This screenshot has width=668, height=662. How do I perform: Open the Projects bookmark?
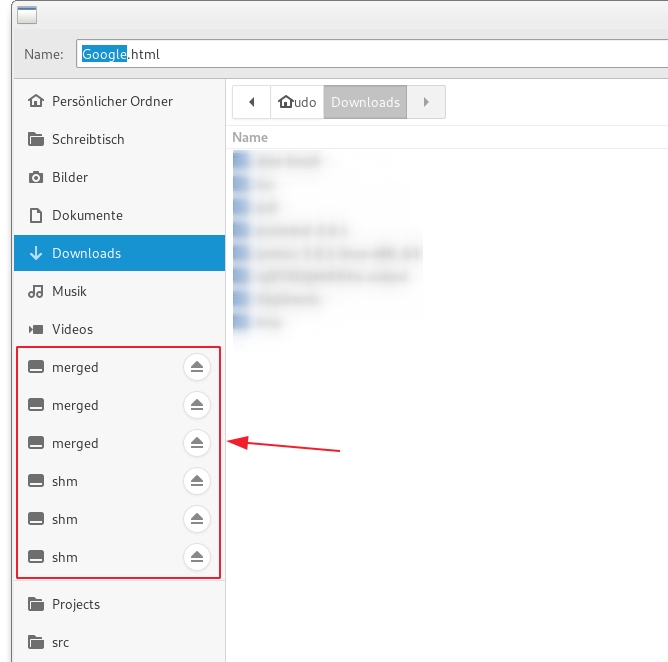[x=76, y=604]
